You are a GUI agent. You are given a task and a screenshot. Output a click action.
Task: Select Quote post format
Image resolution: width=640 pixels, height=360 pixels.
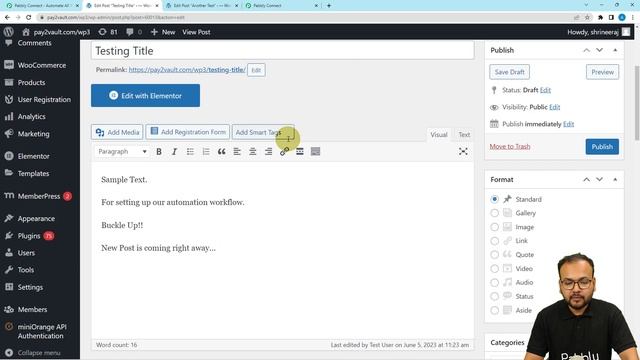(x=494, y=255)
